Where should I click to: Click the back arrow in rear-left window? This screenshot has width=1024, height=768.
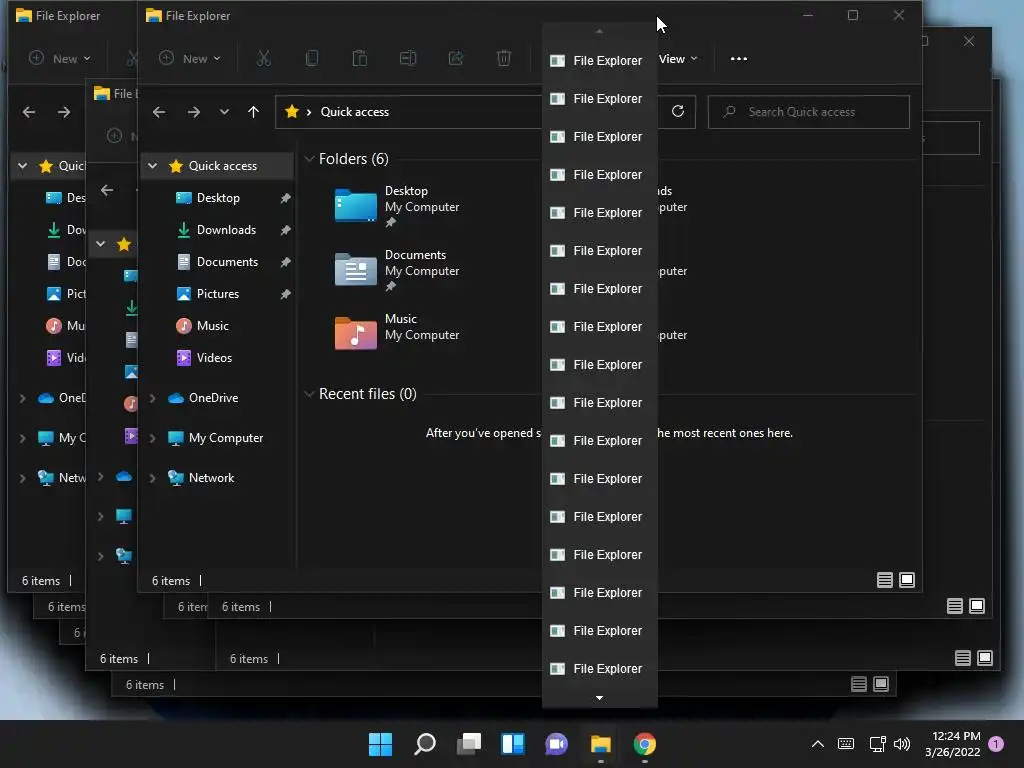(29, 112)
